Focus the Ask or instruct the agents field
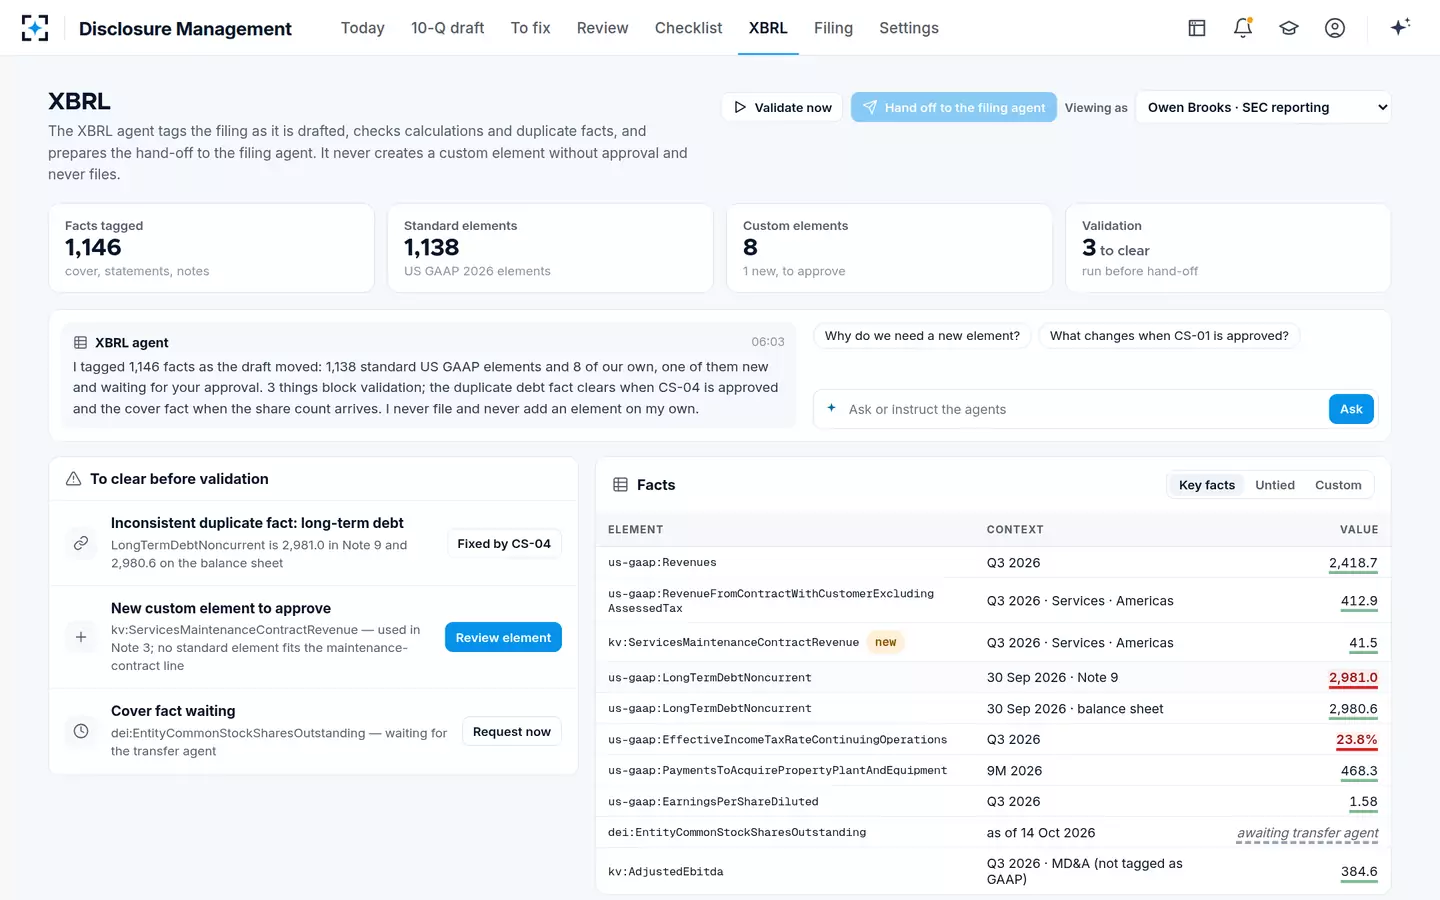Screen dimensions: 1440x900 1082,409
